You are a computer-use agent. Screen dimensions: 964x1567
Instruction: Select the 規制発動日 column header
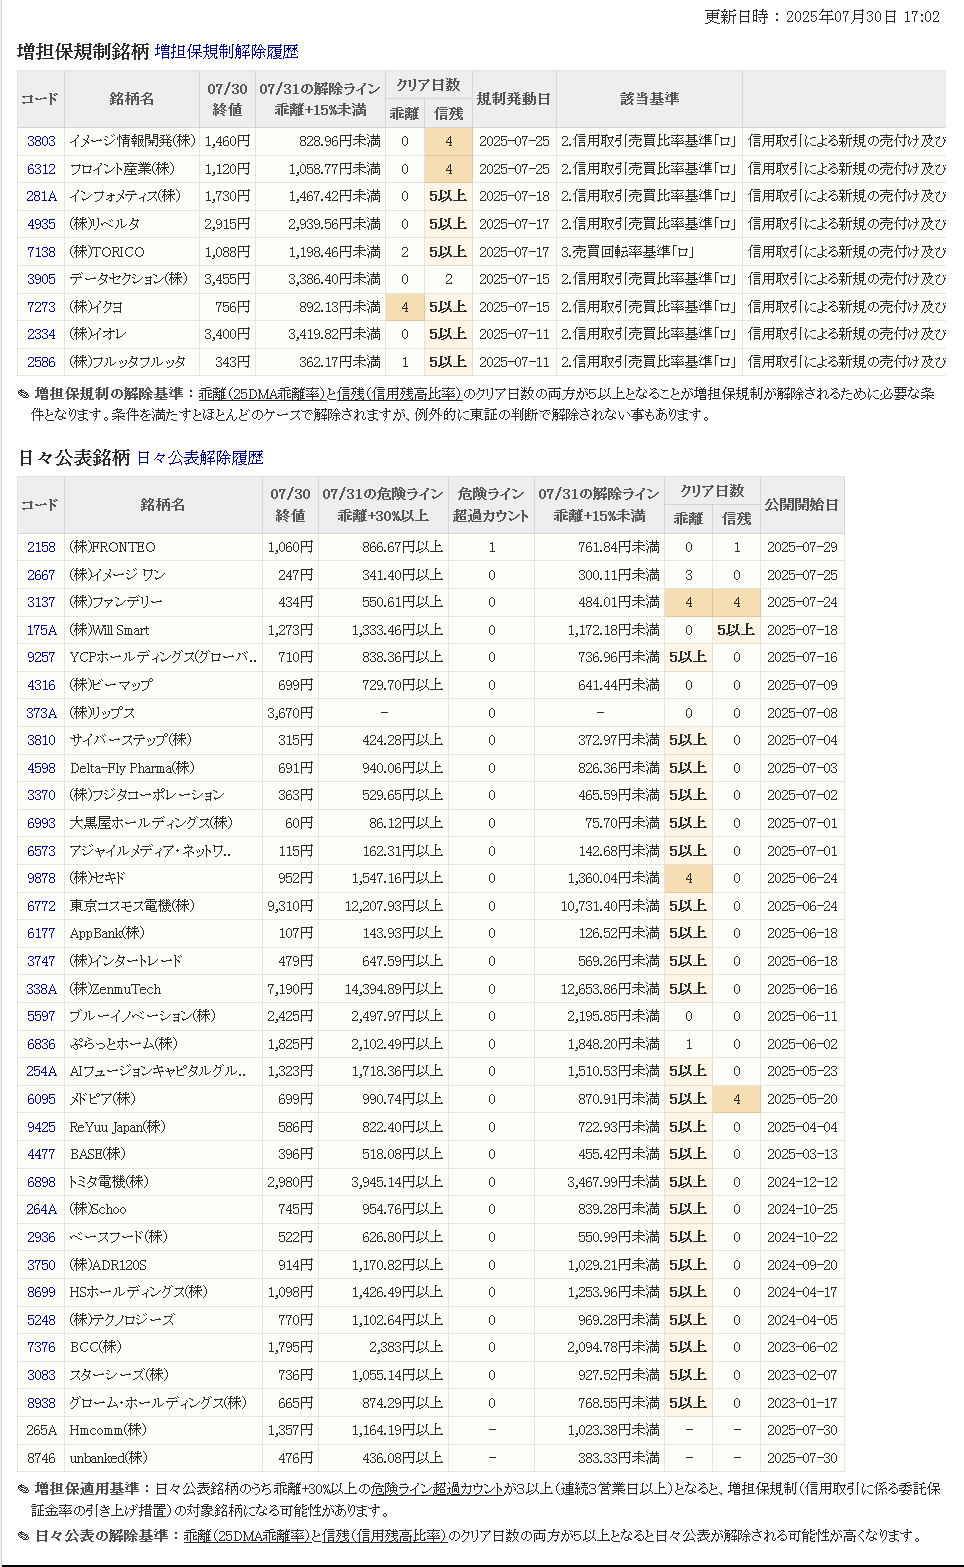pos(514,99)
